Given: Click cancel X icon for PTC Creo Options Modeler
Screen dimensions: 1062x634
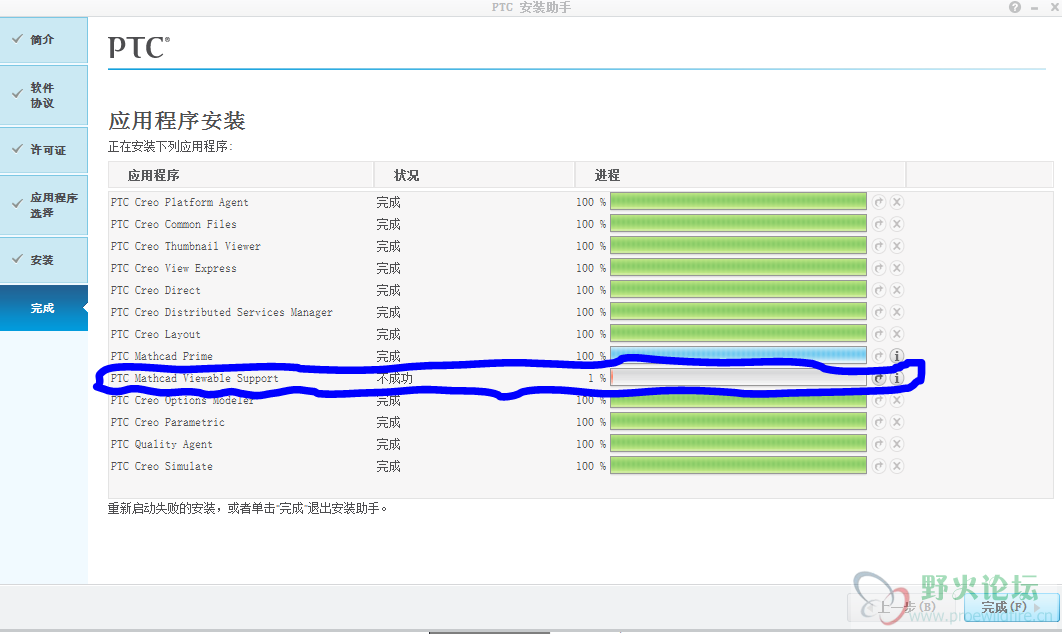Looking at the screenshot, I should pos(897,400).
